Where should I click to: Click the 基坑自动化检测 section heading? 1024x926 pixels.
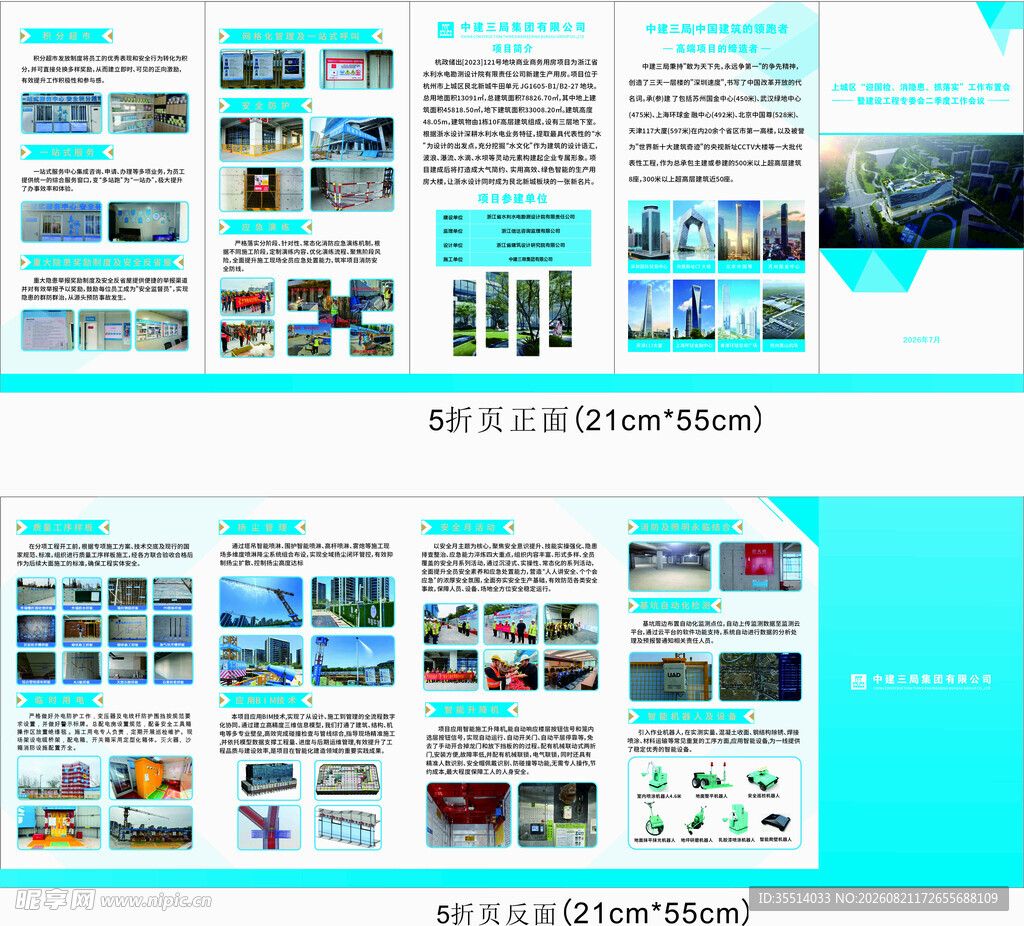(x=675, y=605)
